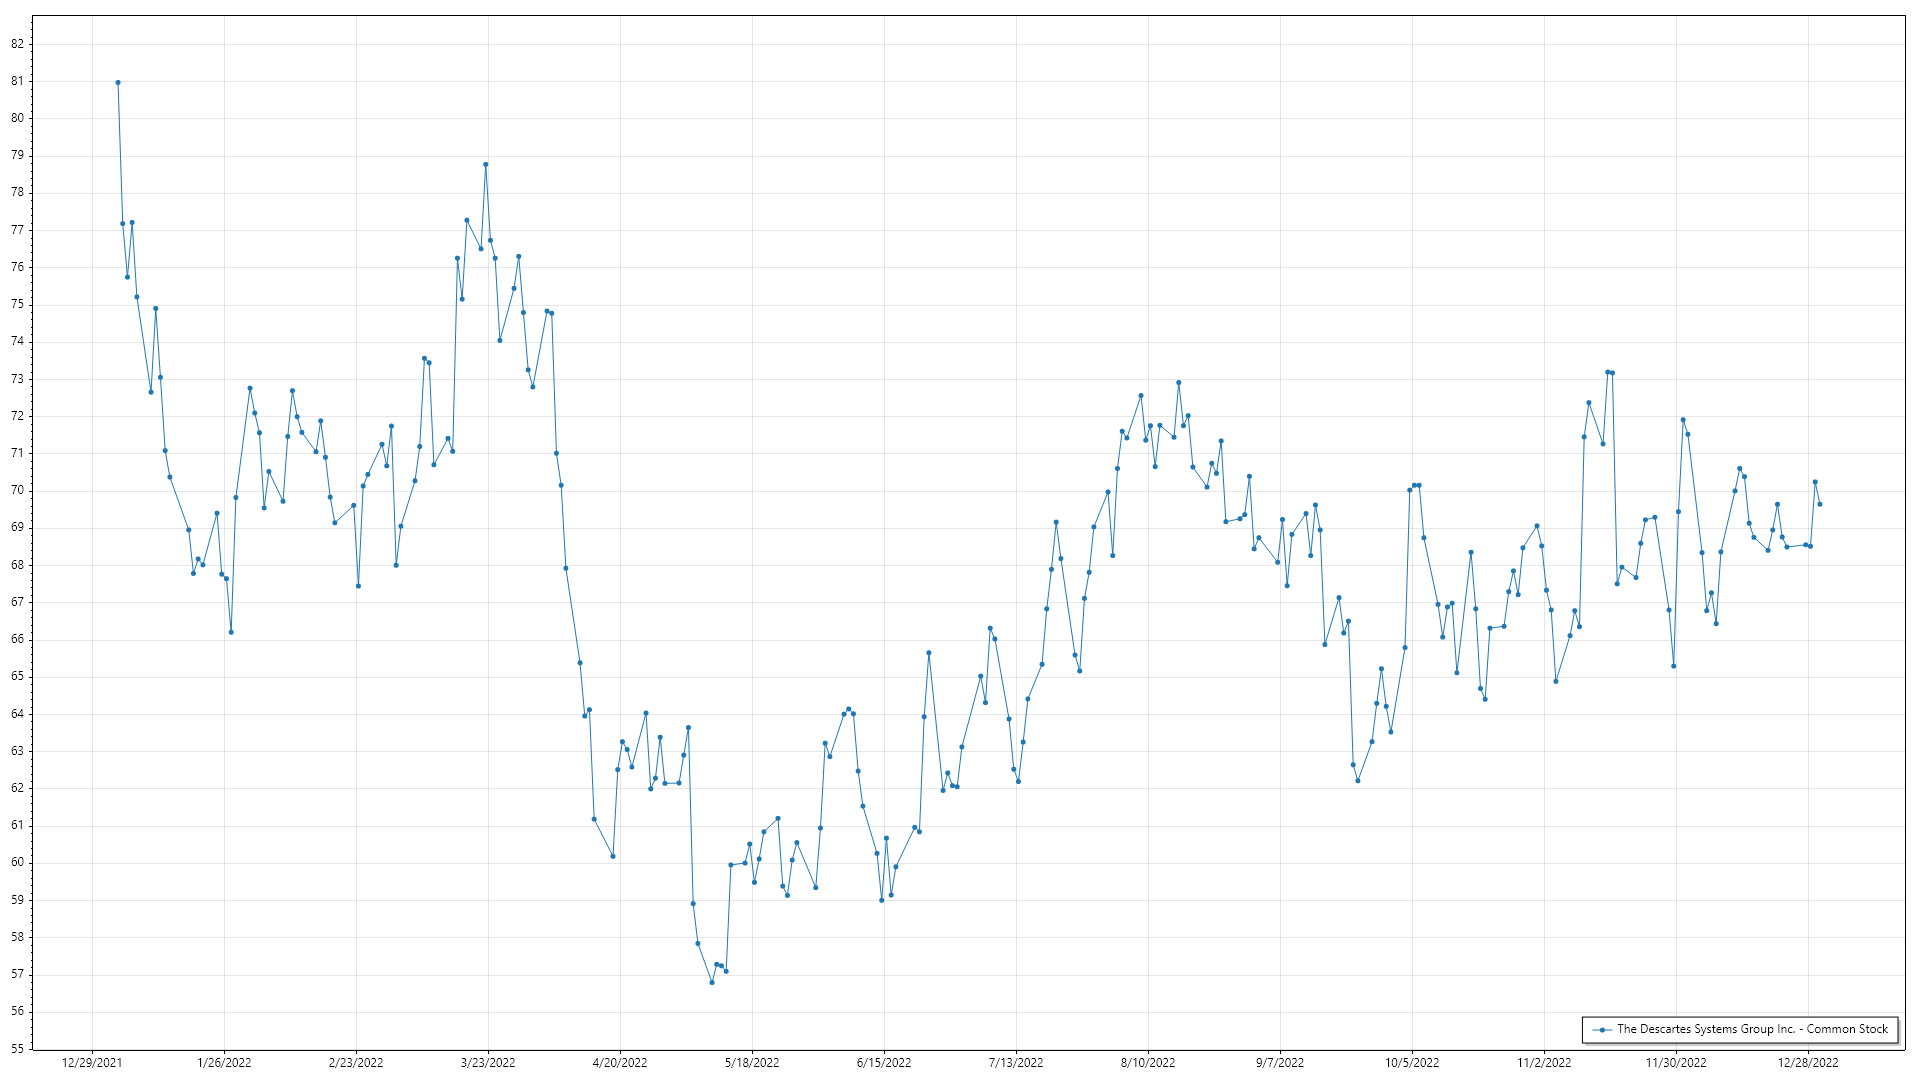
Task: Click 'The Descartes Systems Group Inc.' legend text
Action: 1752,1029
